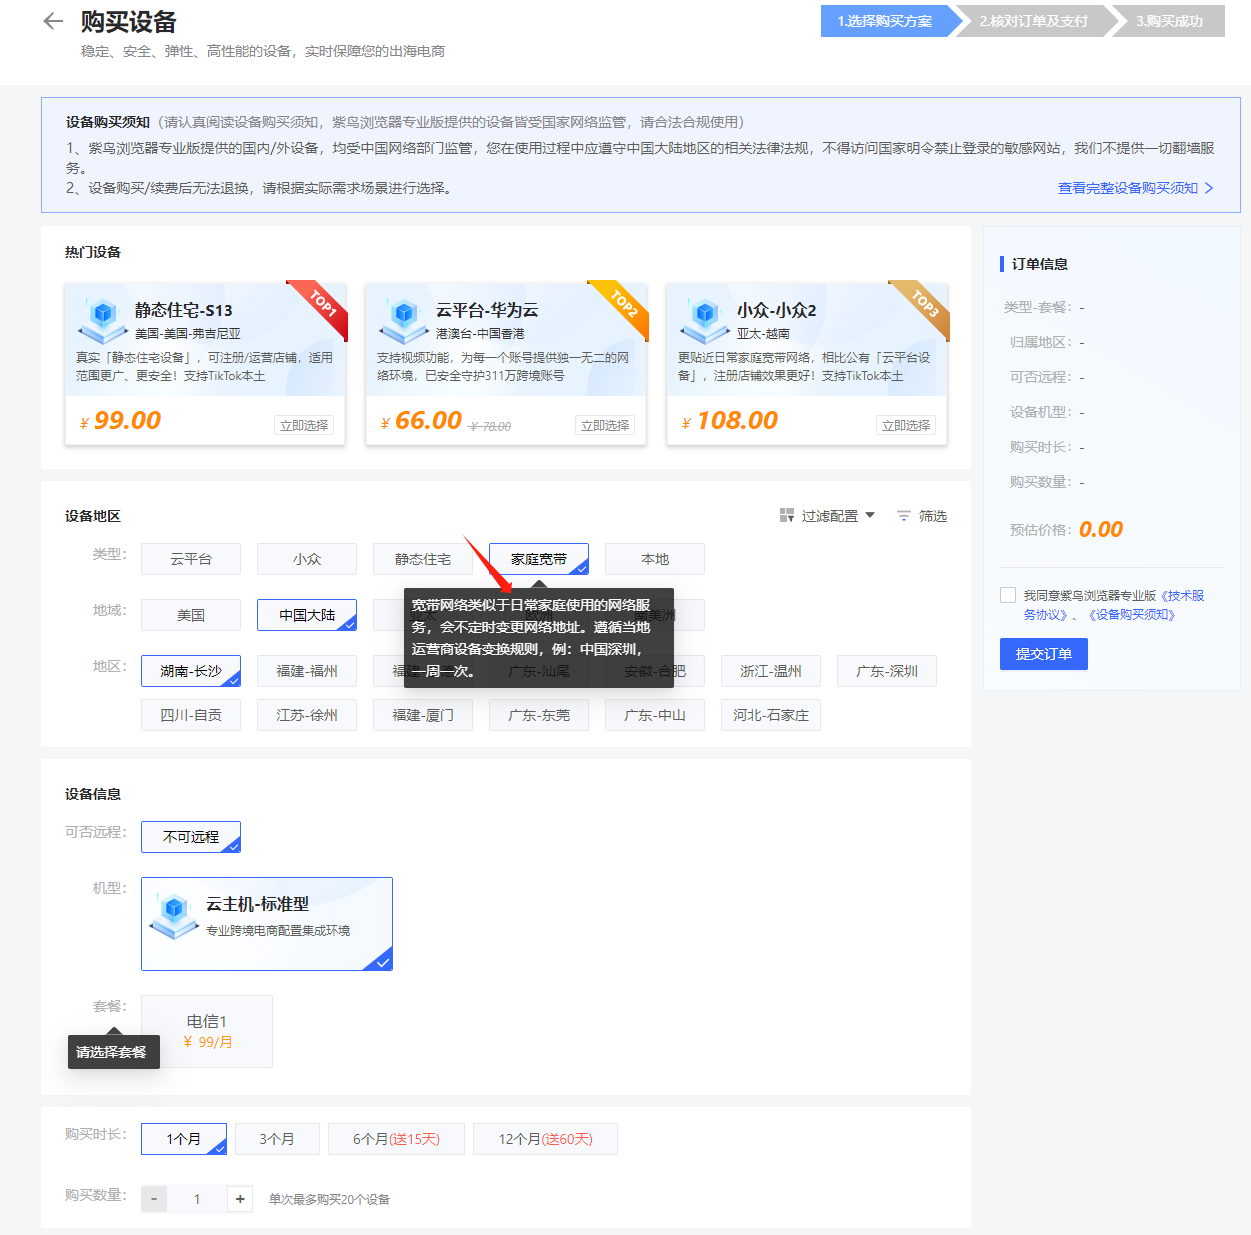Select the 湖南-长沙 area
Viewport: 1251px width, 1235px height.
(x=191, y=671)
